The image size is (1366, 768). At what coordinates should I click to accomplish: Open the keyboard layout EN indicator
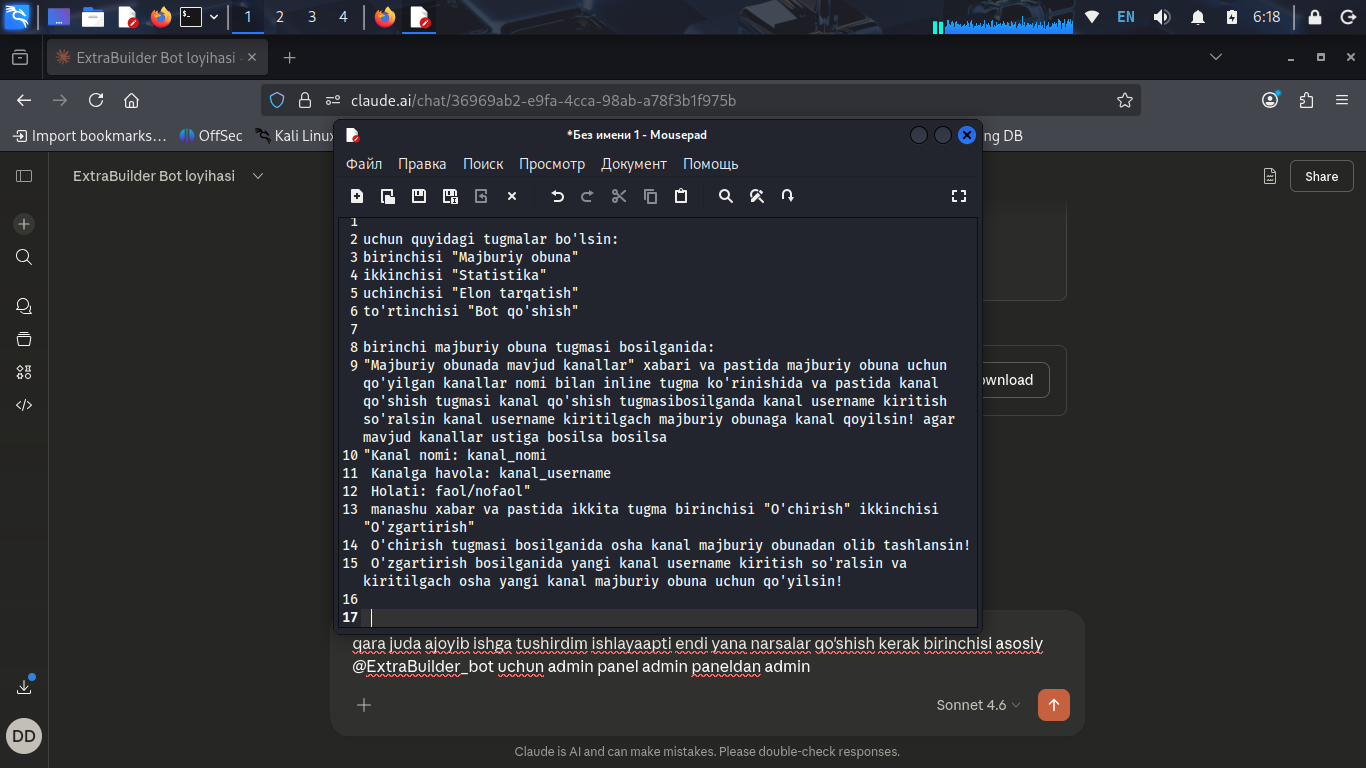[x=1126, y=17]
